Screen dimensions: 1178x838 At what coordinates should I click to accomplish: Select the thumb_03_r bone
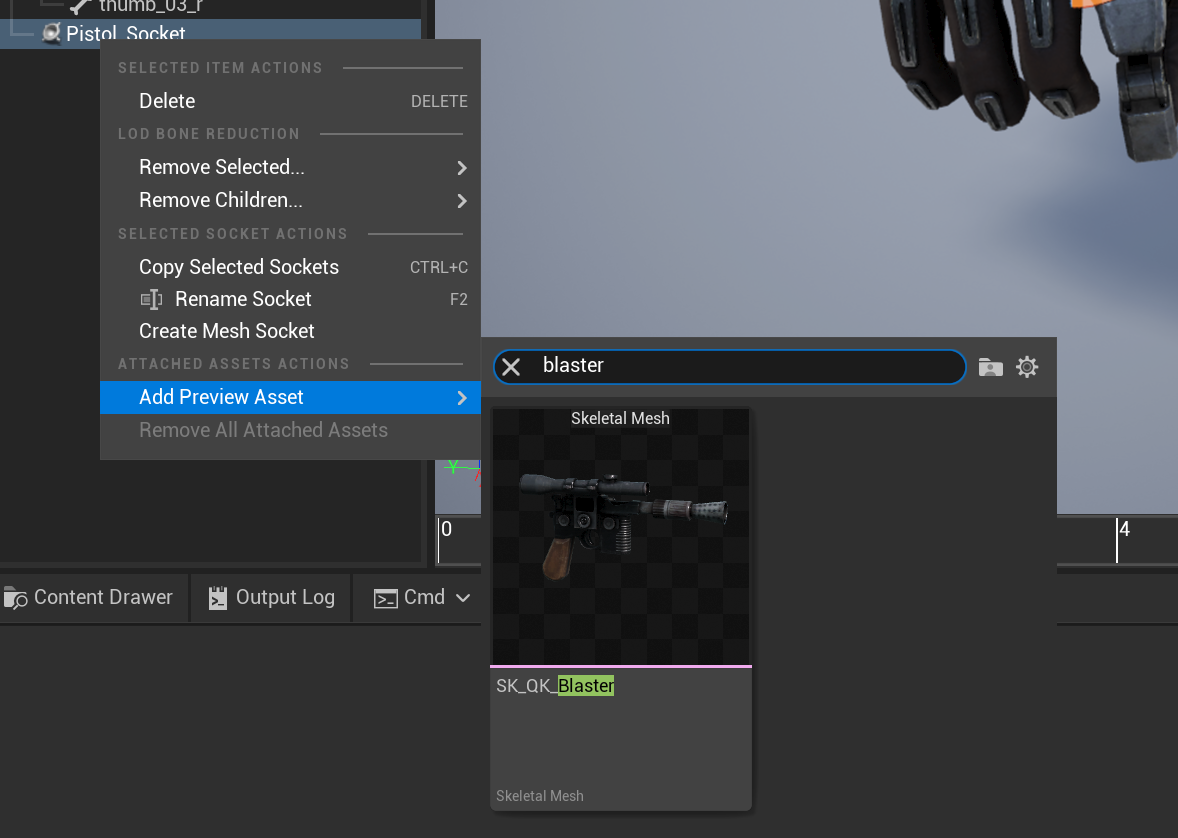[151, 6]
